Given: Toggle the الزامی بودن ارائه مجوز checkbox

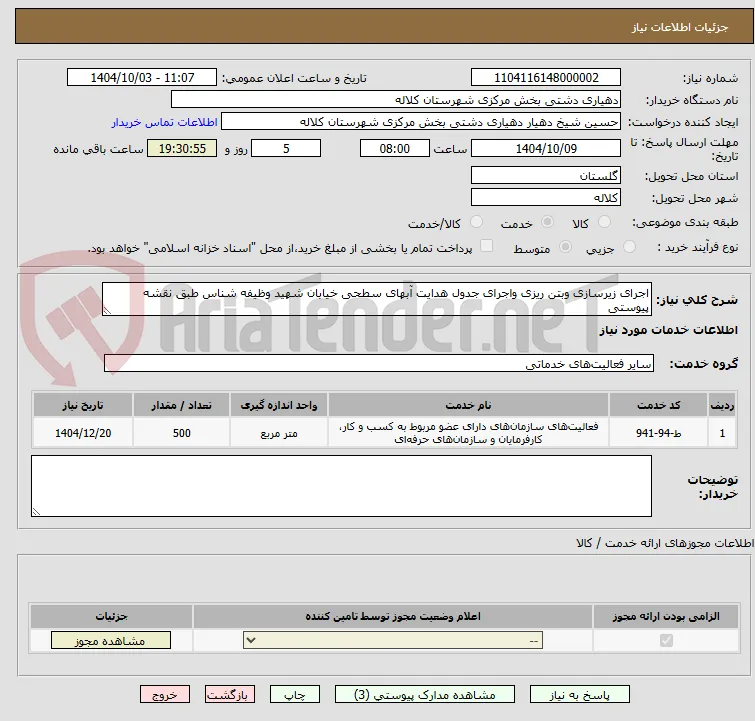Looking at the screenshot, I should tap(666, 641).
